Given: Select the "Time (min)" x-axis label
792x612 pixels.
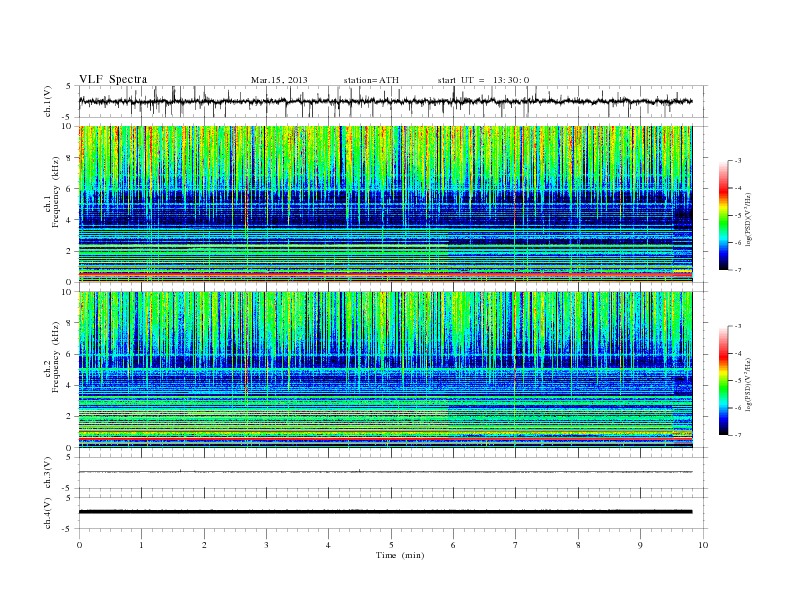Looking at the screenshot, I should click(x=400, y=555).
